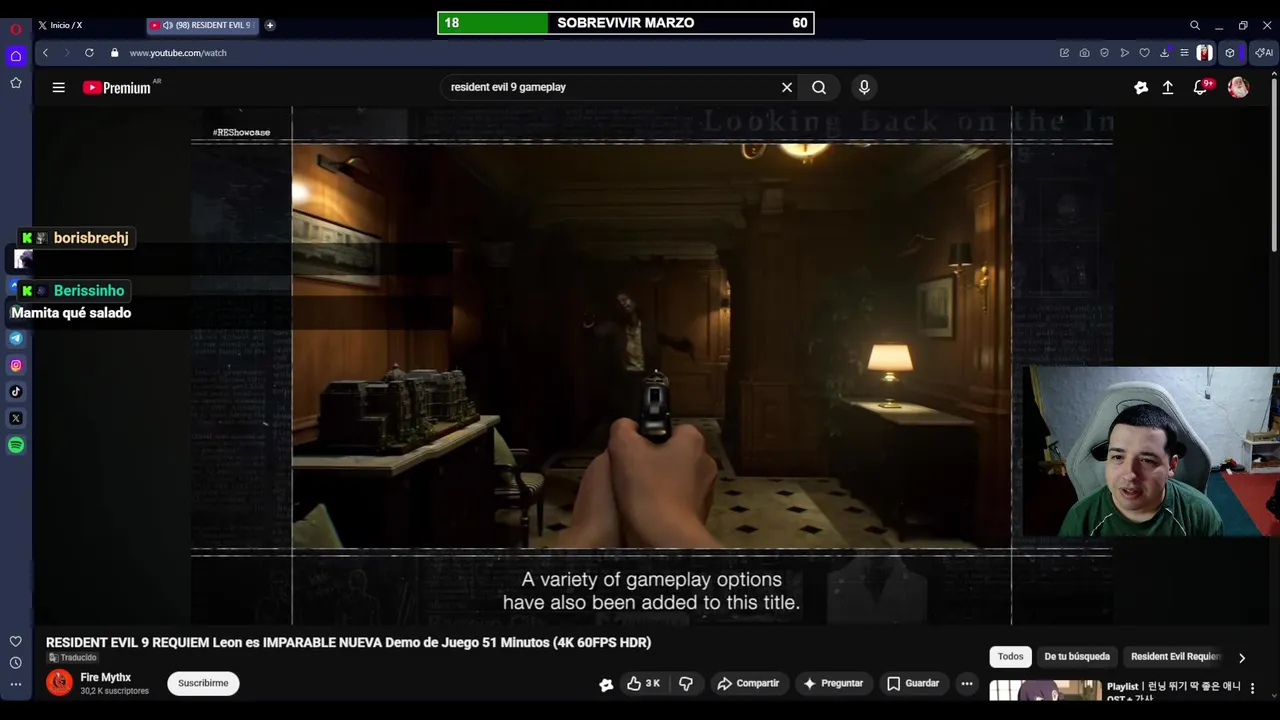Image resolution: width=1280 pixels, height=720 pixels.
Task: Open Instagram in the Opera sidebar
Action: click(x=16, y=365)
